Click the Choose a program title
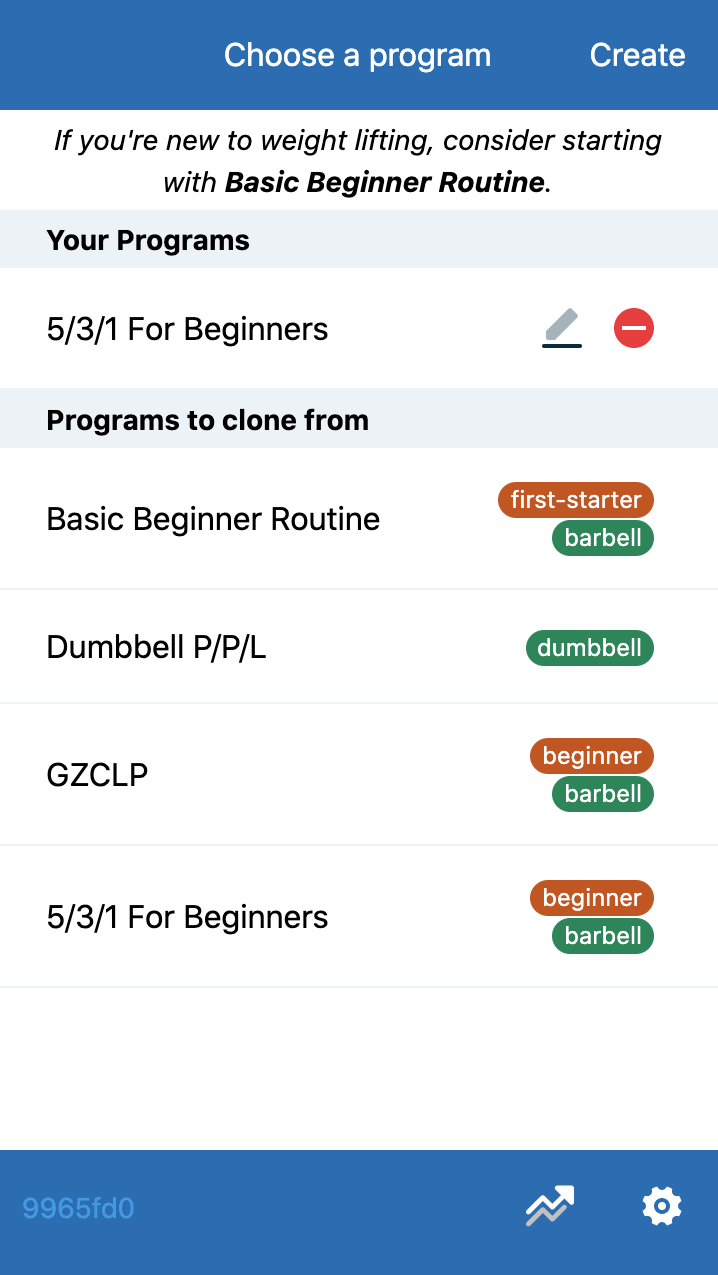This screenshot has width=718, height=1275. (357, 55)
